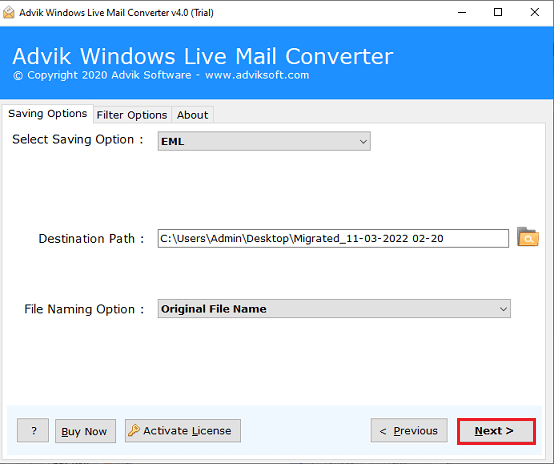
Task: Close the Advik converter window
Action: click(x=535, y=12)
